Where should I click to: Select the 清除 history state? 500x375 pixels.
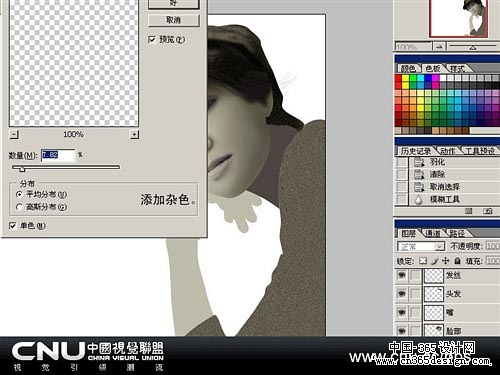click(x=437, y=174)
